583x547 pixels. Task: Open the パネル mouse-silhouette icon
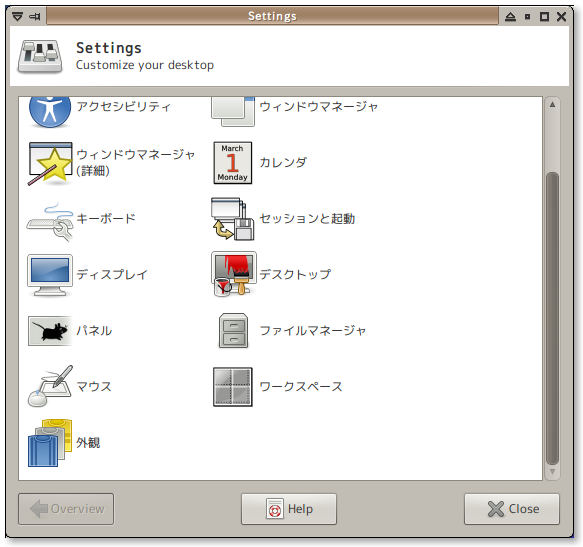coord(50,331)
